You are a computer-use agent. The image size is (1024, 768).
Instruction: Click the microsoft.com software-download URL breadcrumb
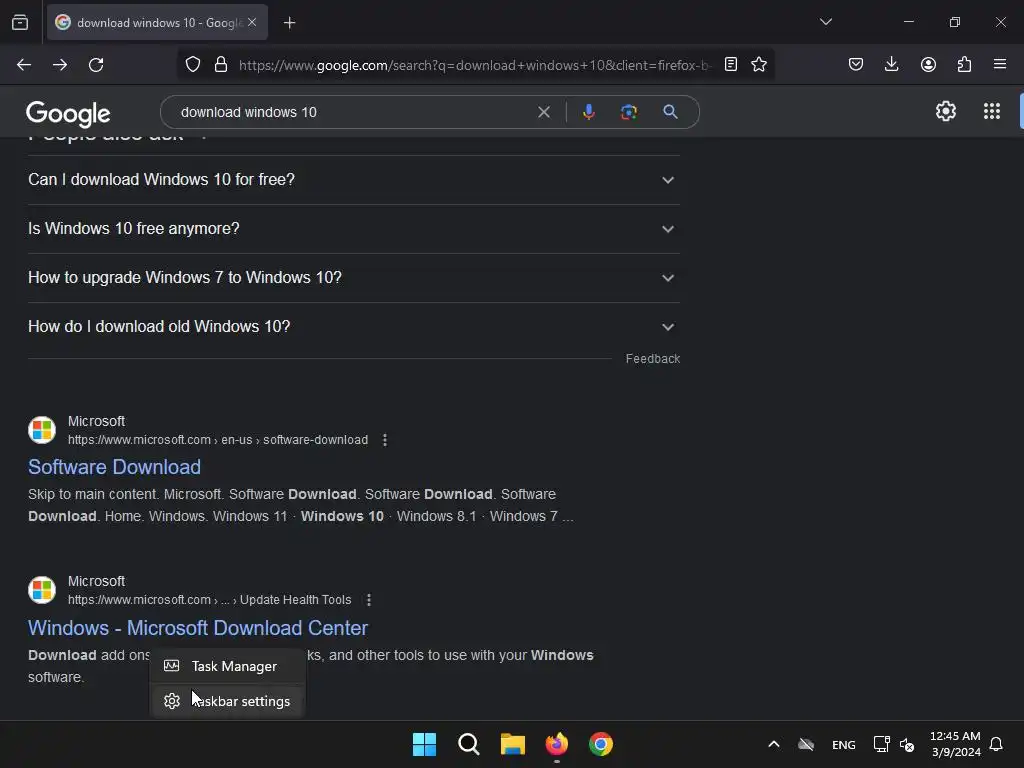tap(217, 440)
